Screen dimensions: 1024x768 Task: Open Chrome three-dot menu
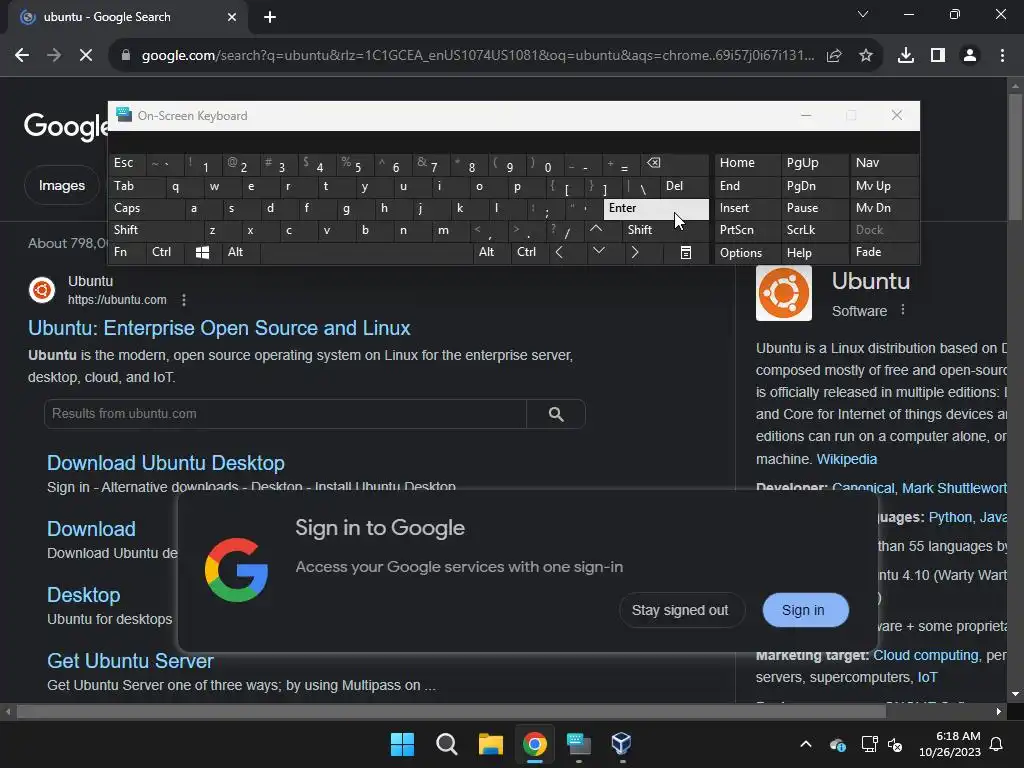(x=1002, y=56)
